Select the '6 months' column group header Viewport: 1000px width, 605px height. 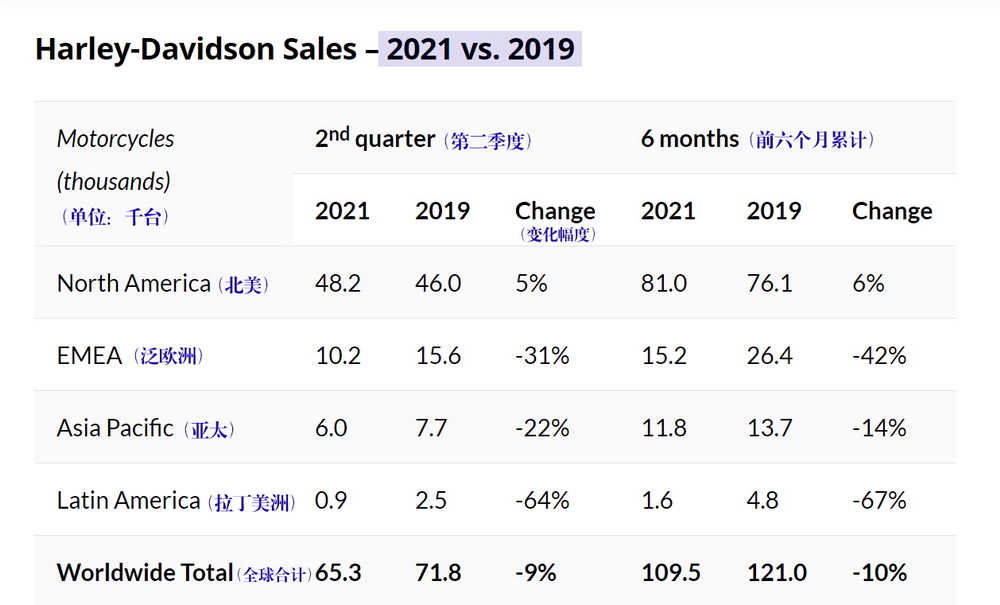[757, 139]
